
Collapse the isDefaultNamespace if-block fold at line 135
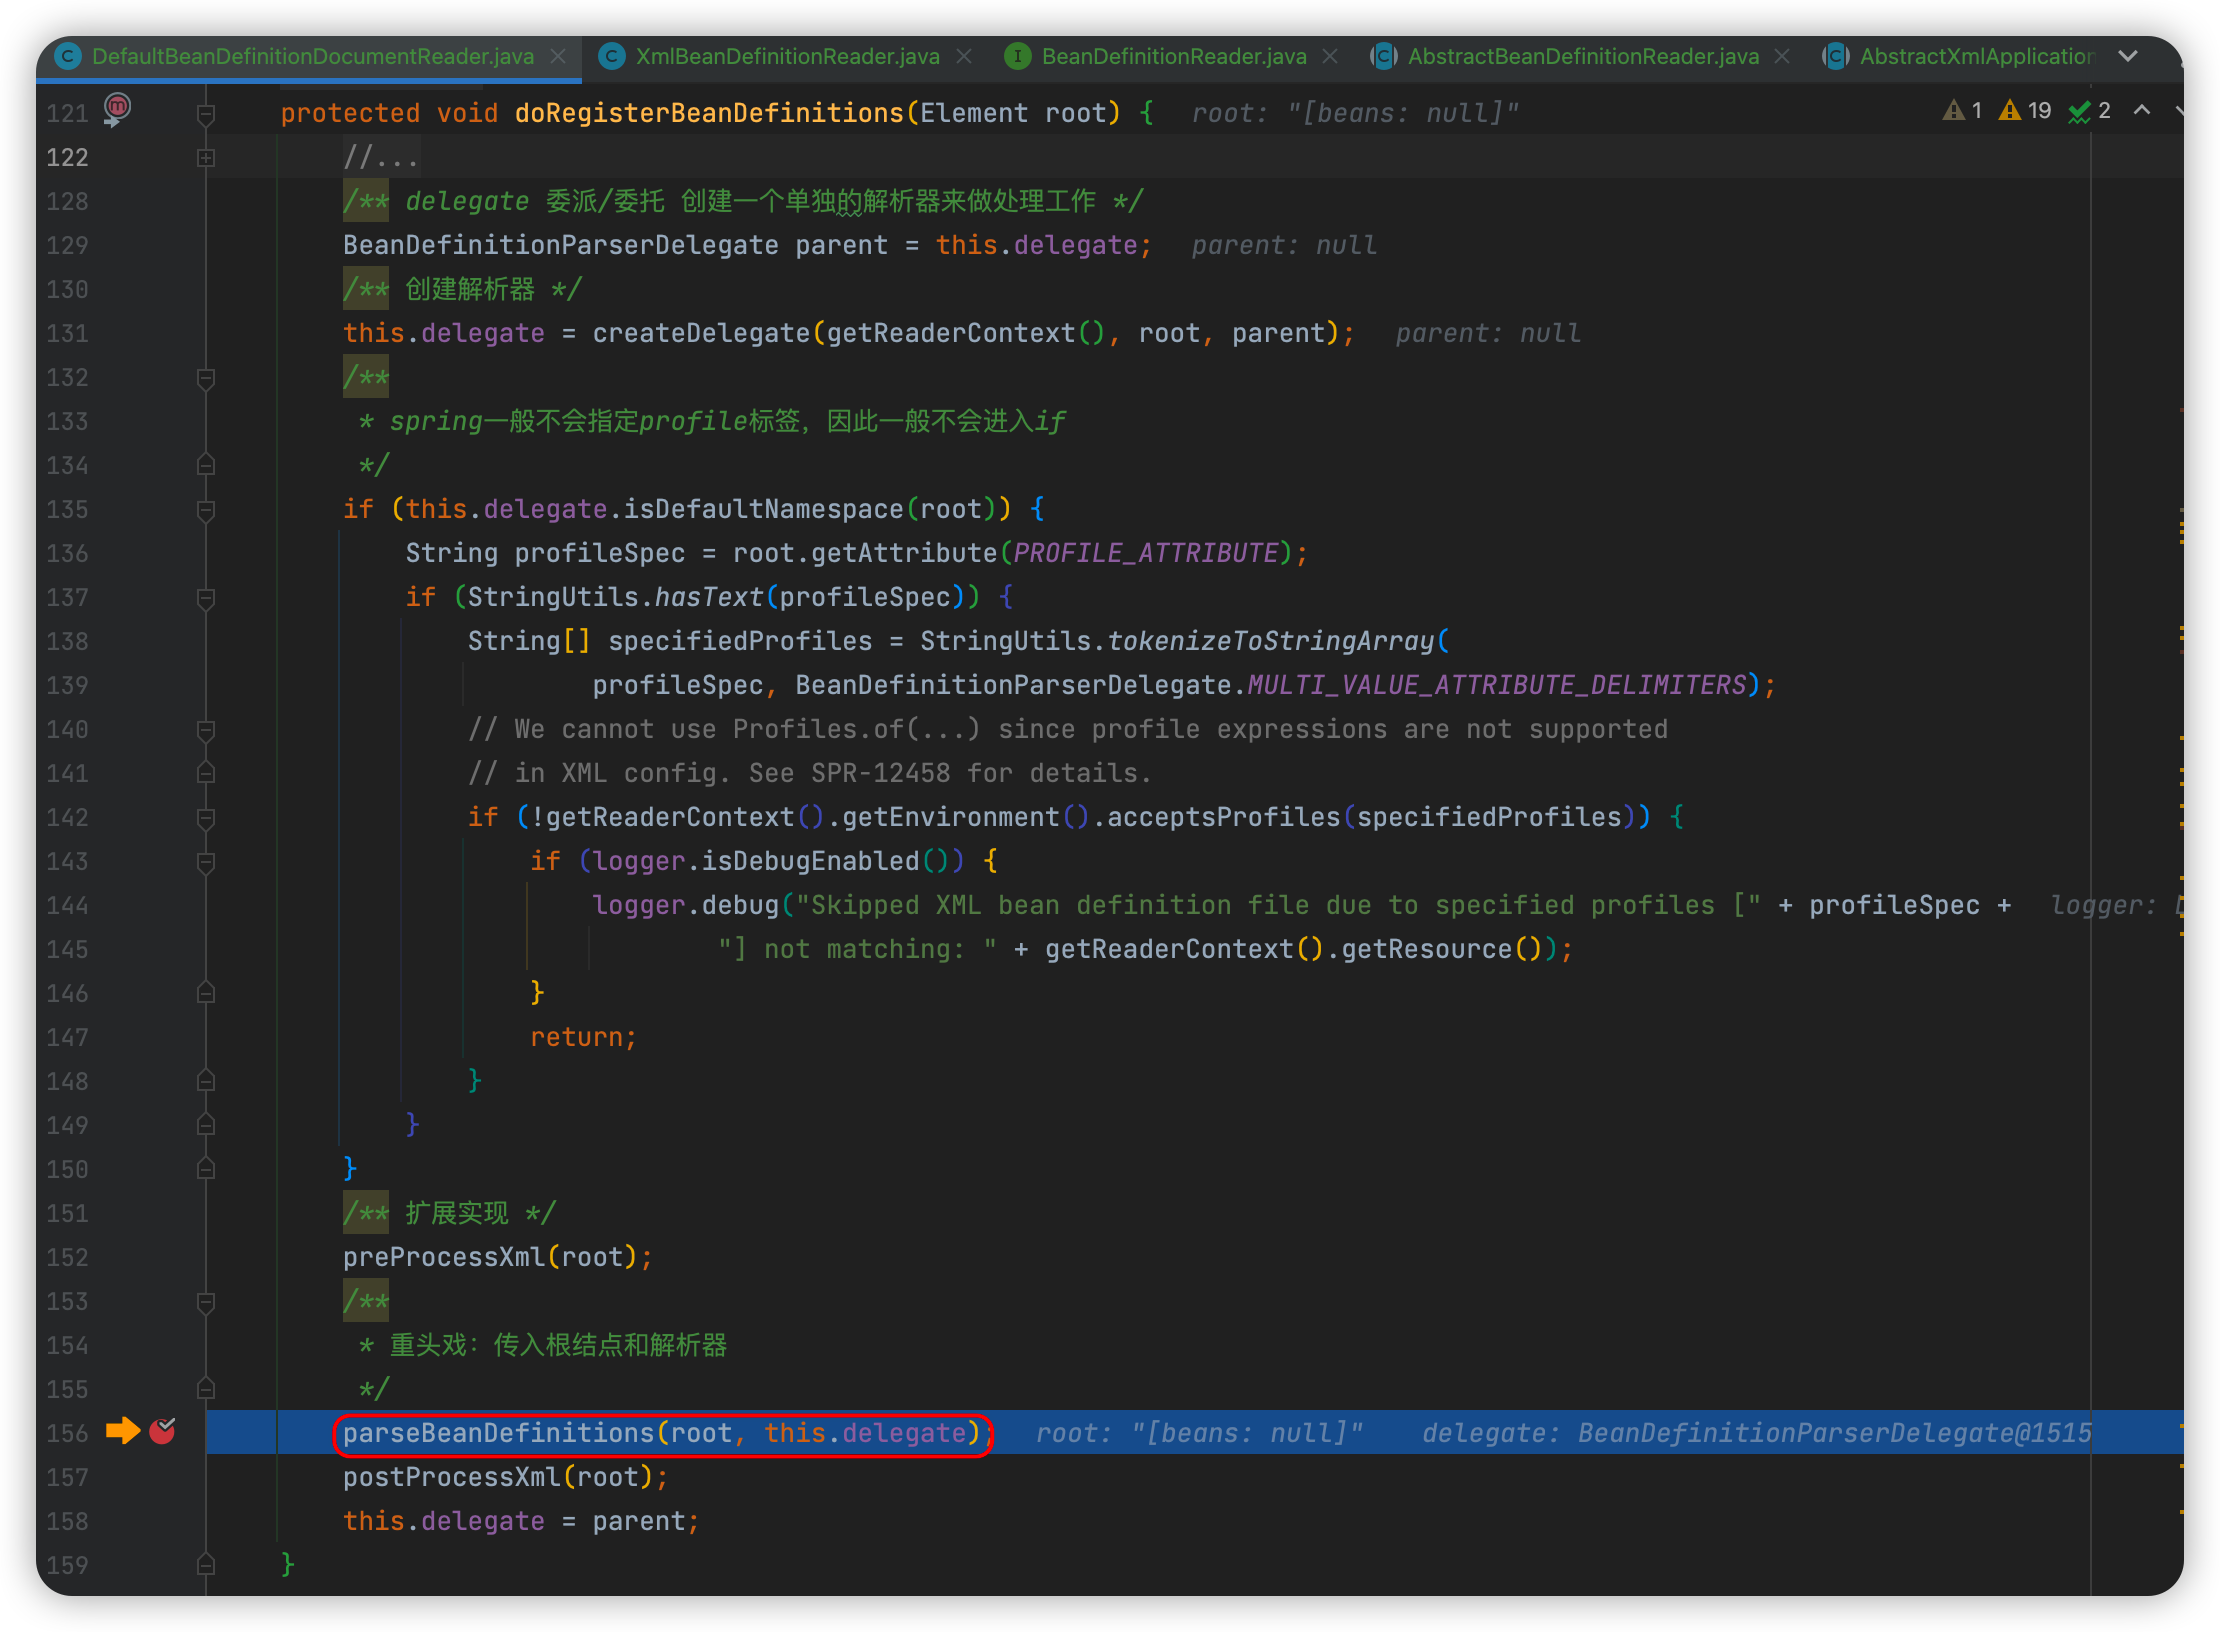(206, 510)
